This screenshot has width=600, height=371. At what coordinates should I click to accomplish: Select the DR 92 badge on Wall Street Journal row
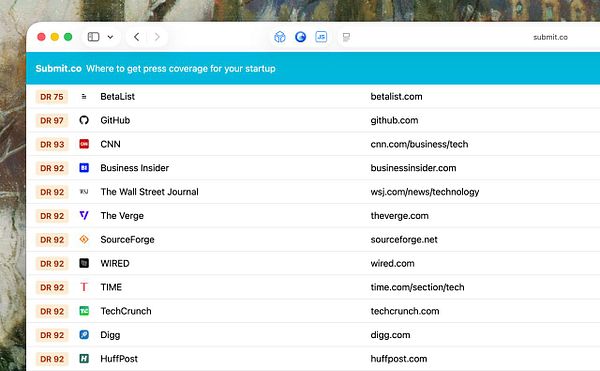[52, 192]
